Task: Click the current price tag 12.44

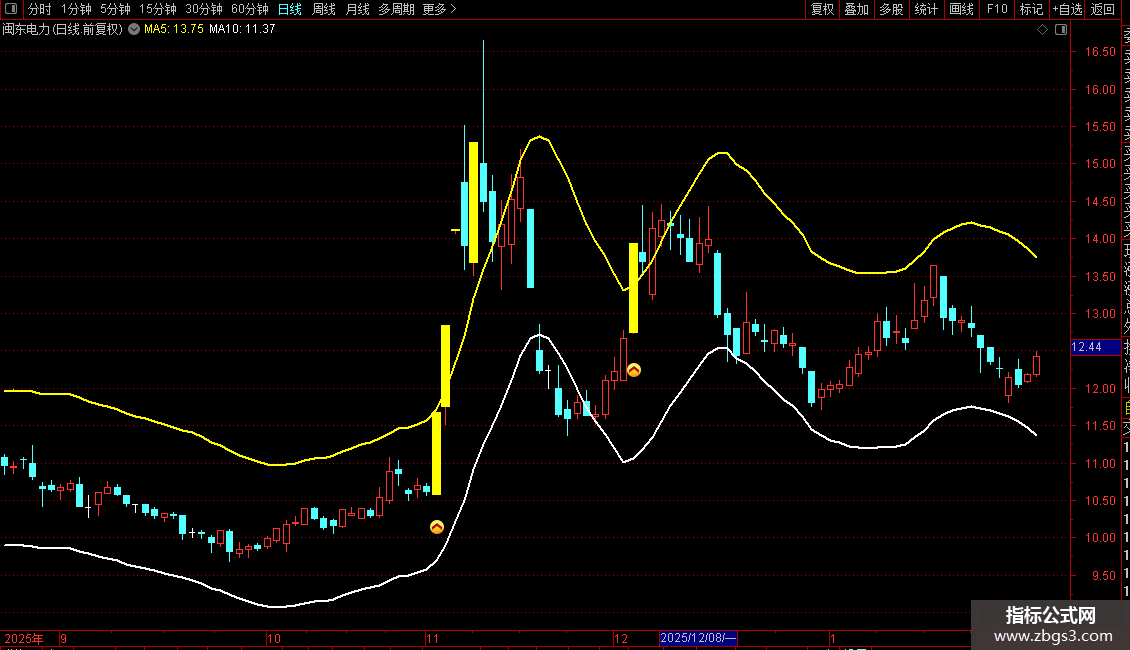Action: 1096,347
